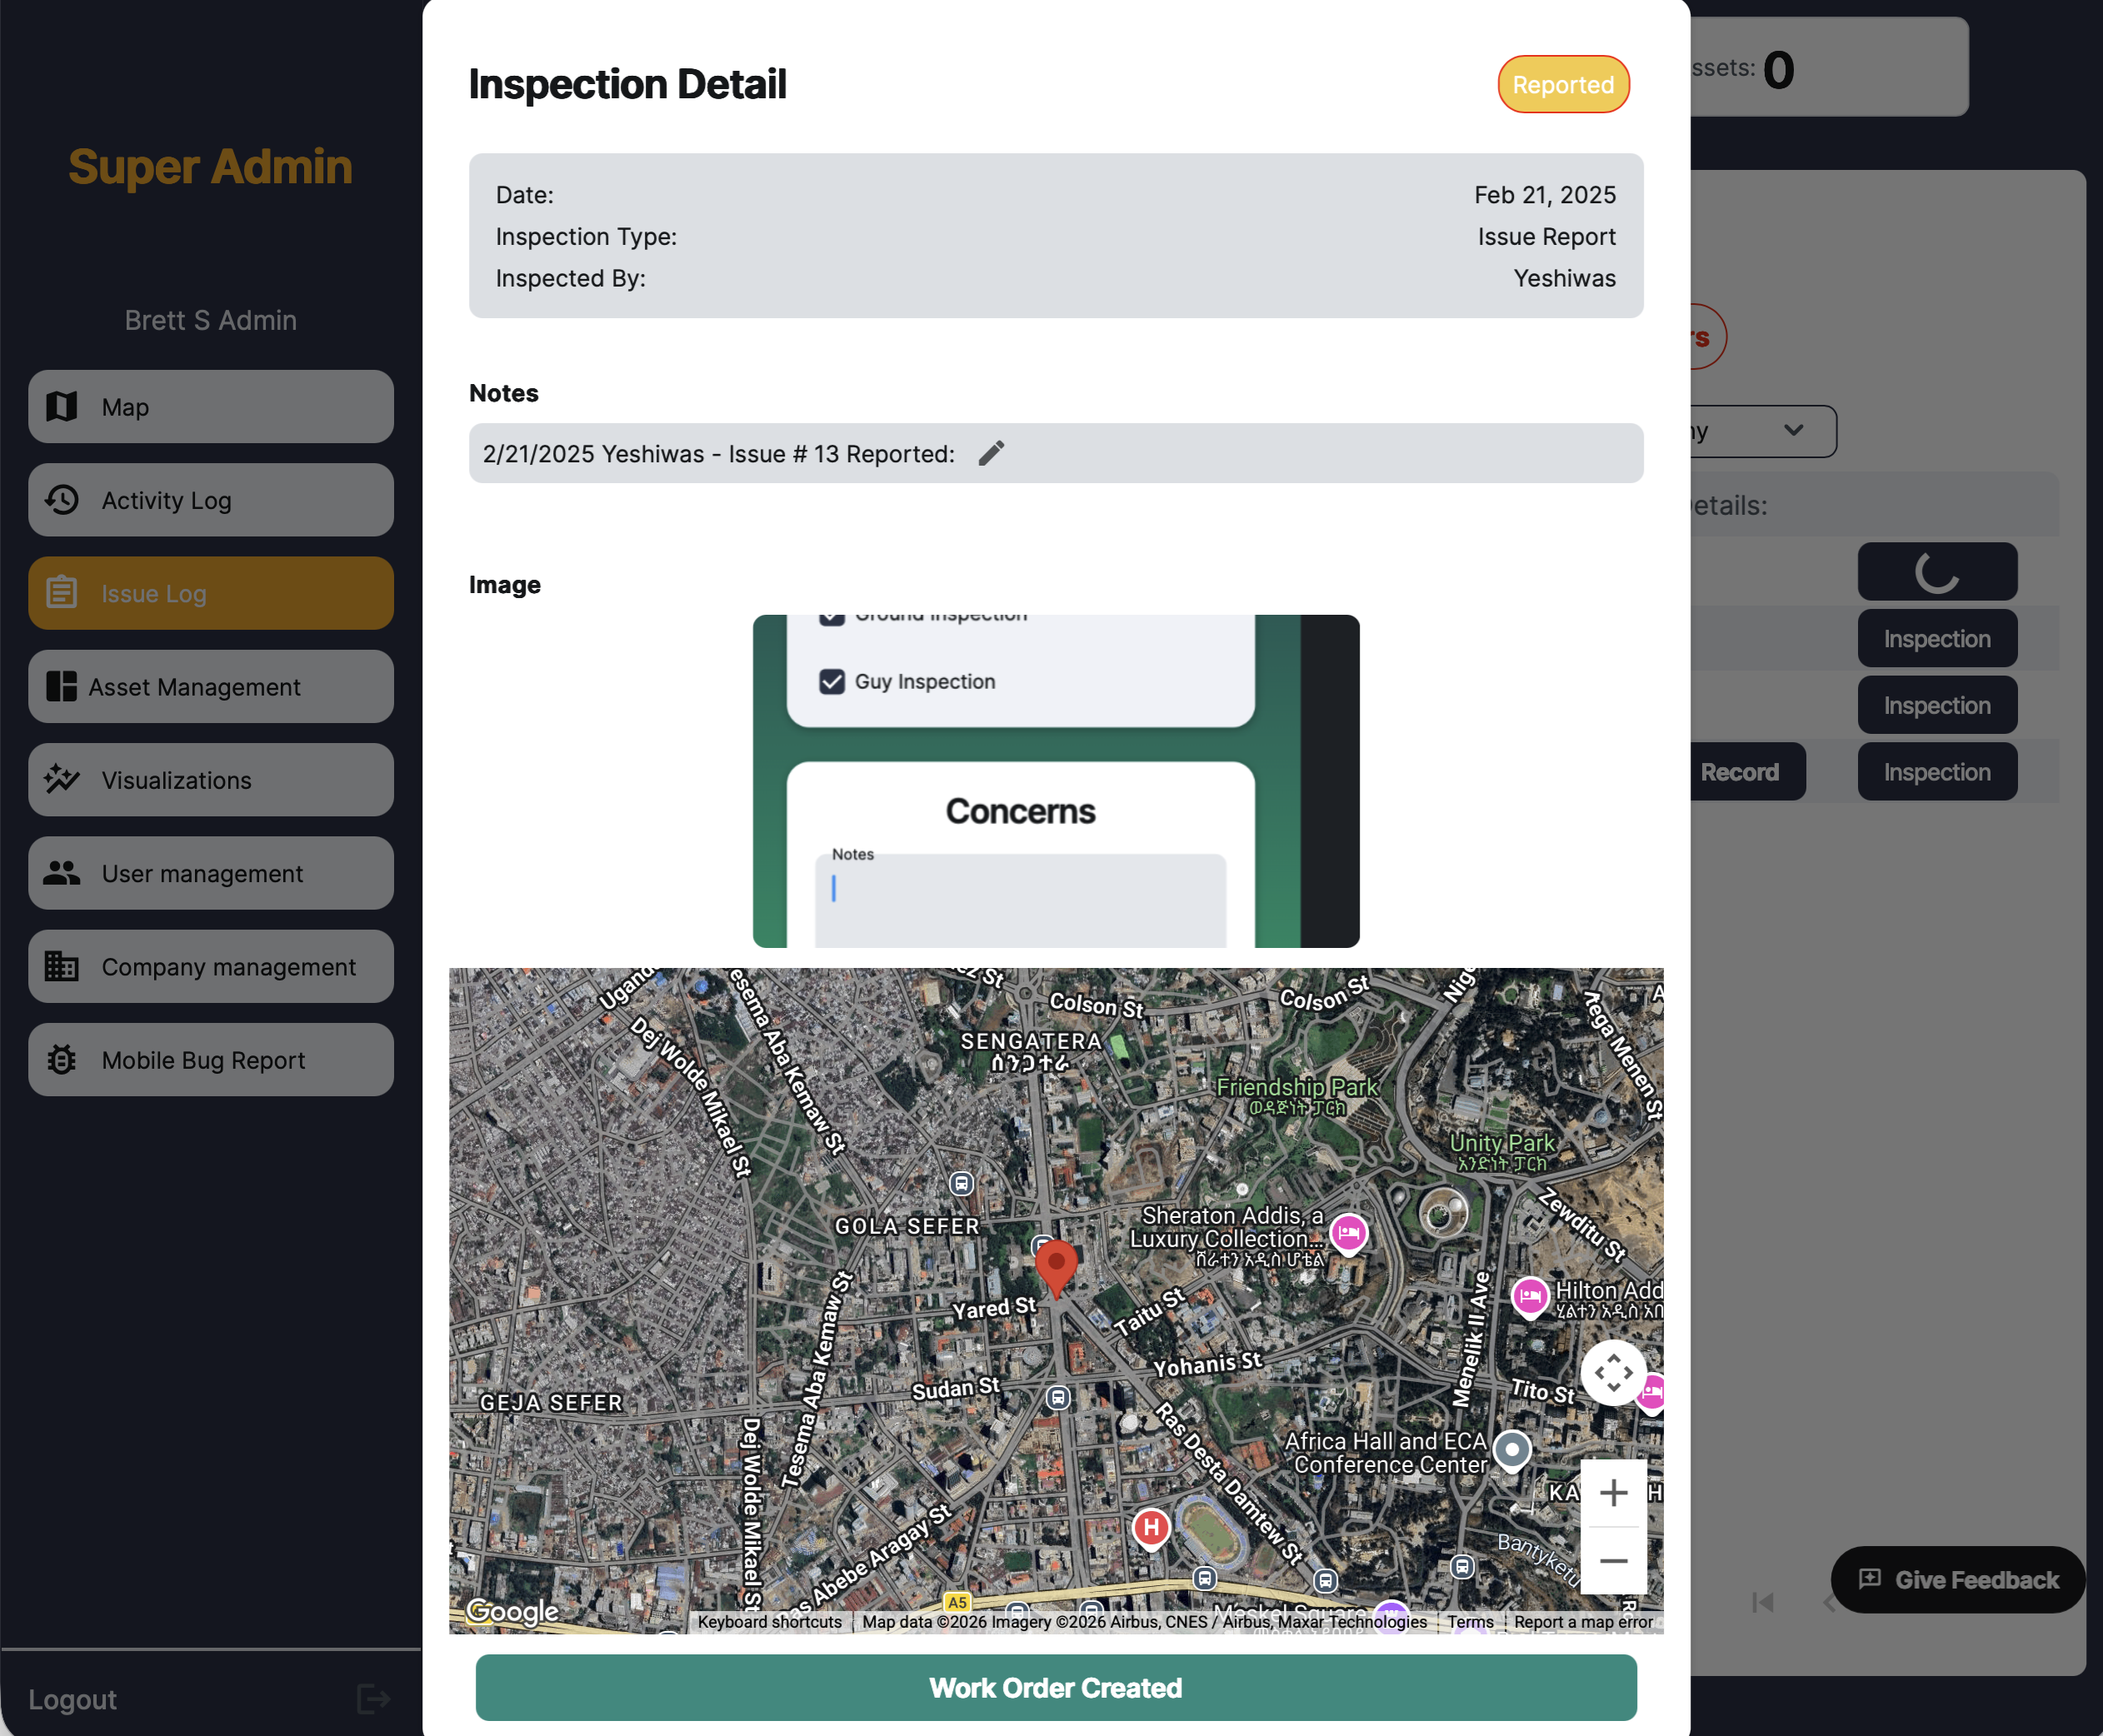Open the Activity Log clock icon
This screenshot has height=1736, width=2103.
[61, 500]
